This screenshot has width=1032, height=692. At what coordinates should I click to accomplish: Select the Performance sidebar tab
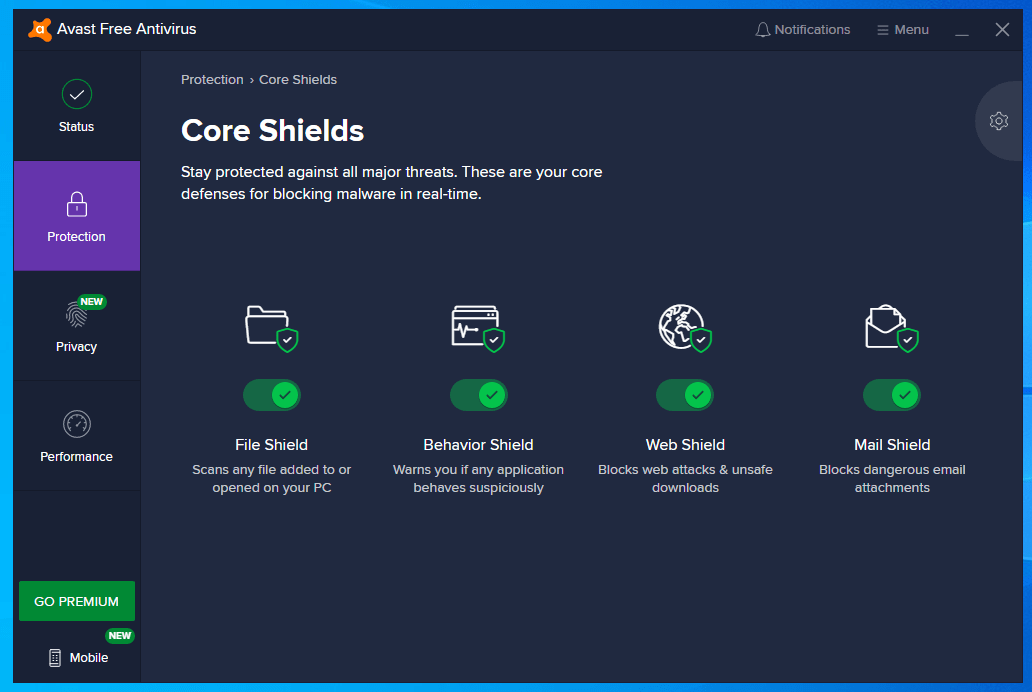pos(77,436)
